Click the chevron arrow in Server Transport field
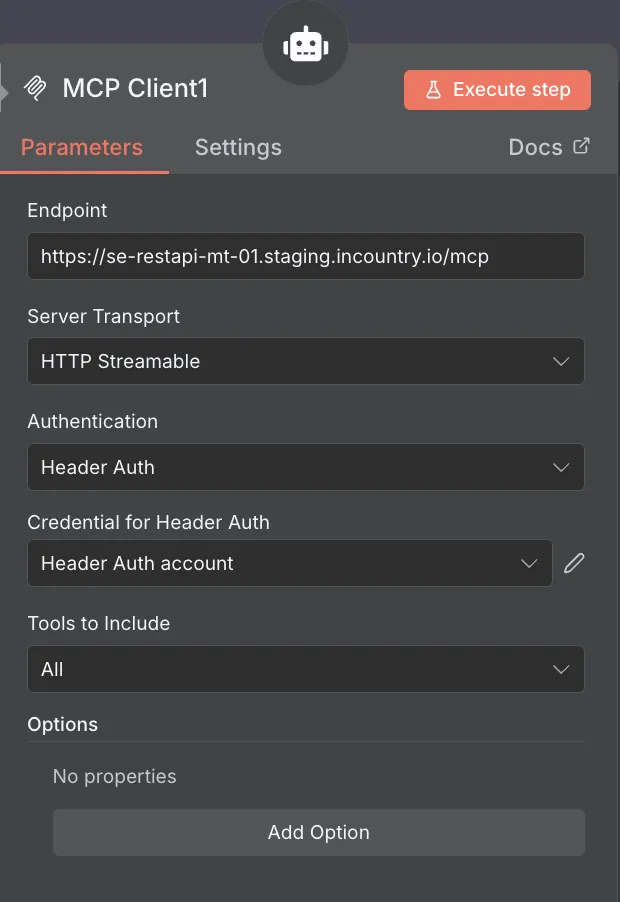Screen dimensions: 620x902 point(561,361)
